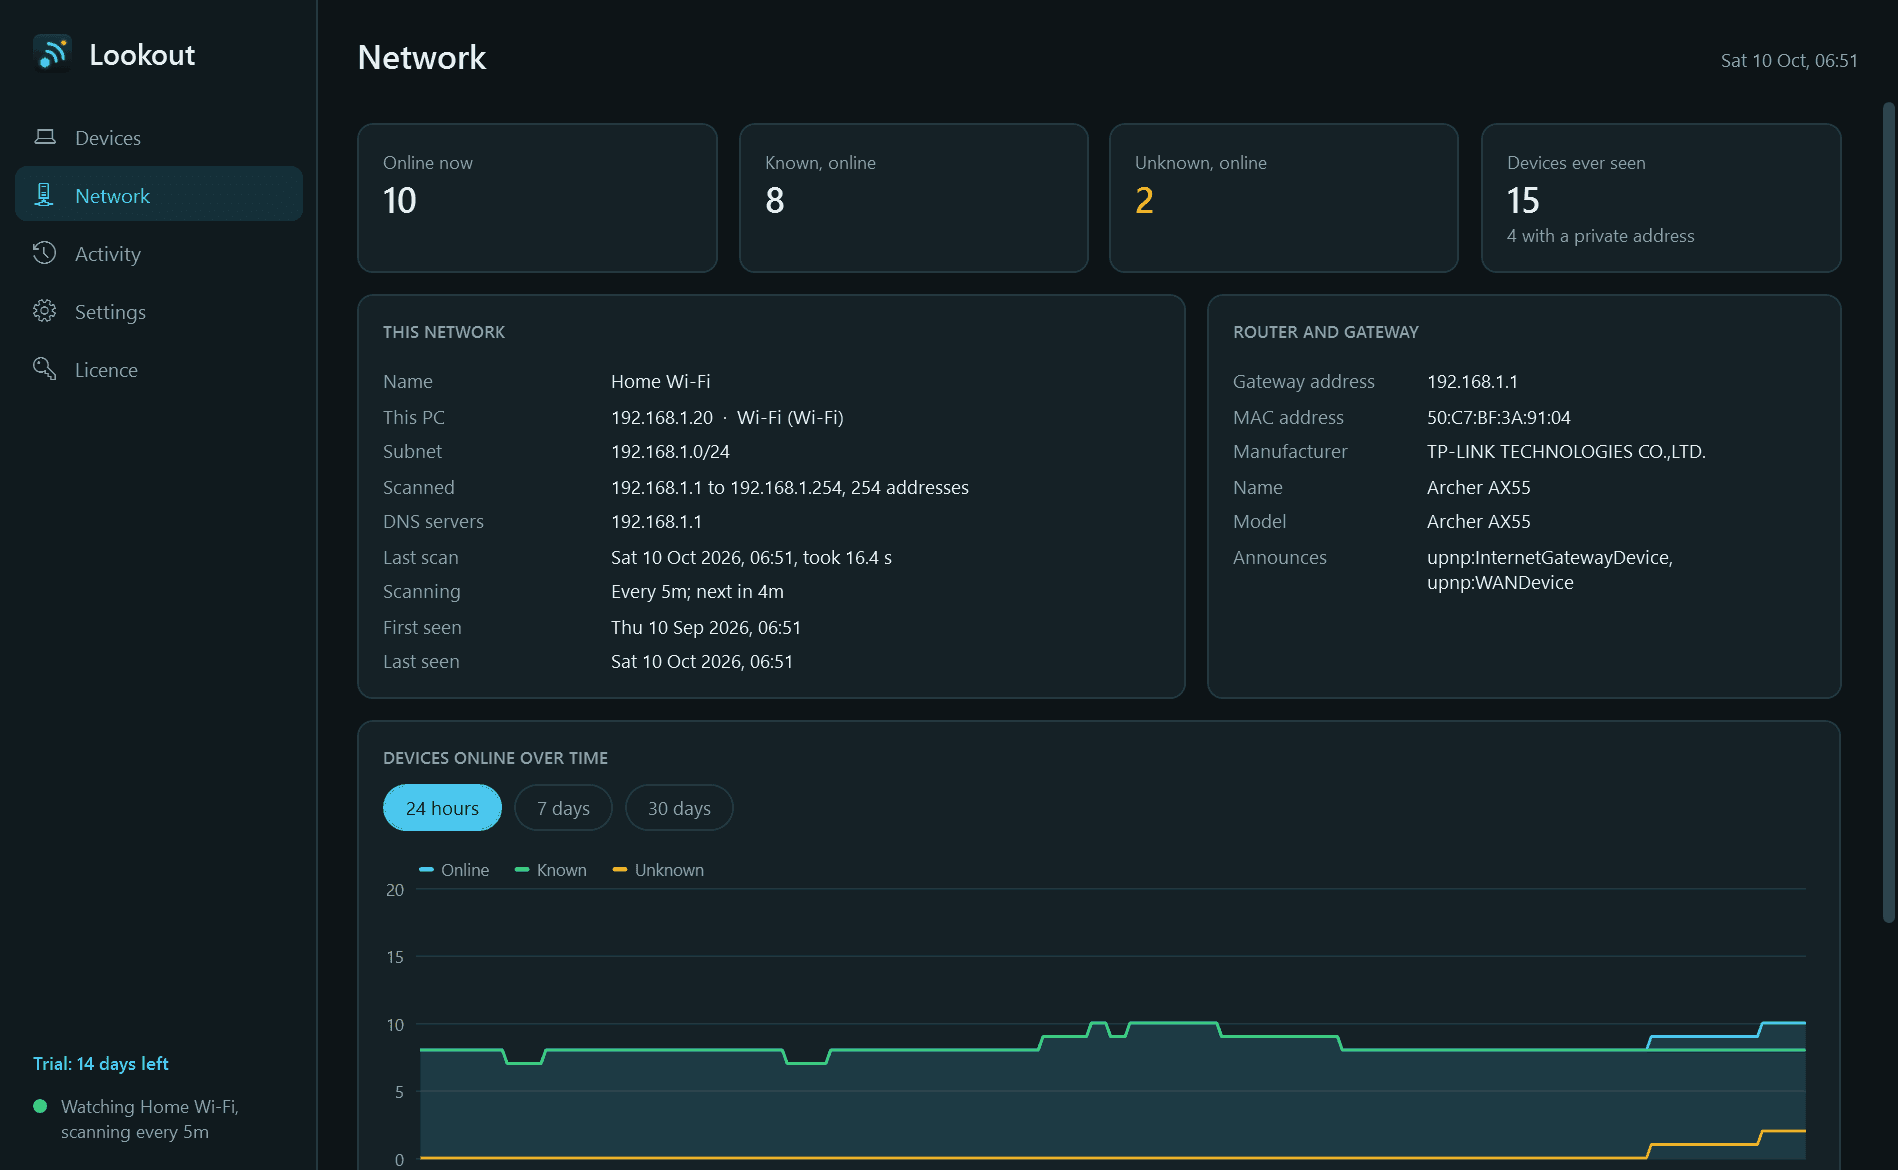This screenshot has width=1898, height=1170.
Task: Toggle the Known series in chart legend
Action: coord(550,870)
